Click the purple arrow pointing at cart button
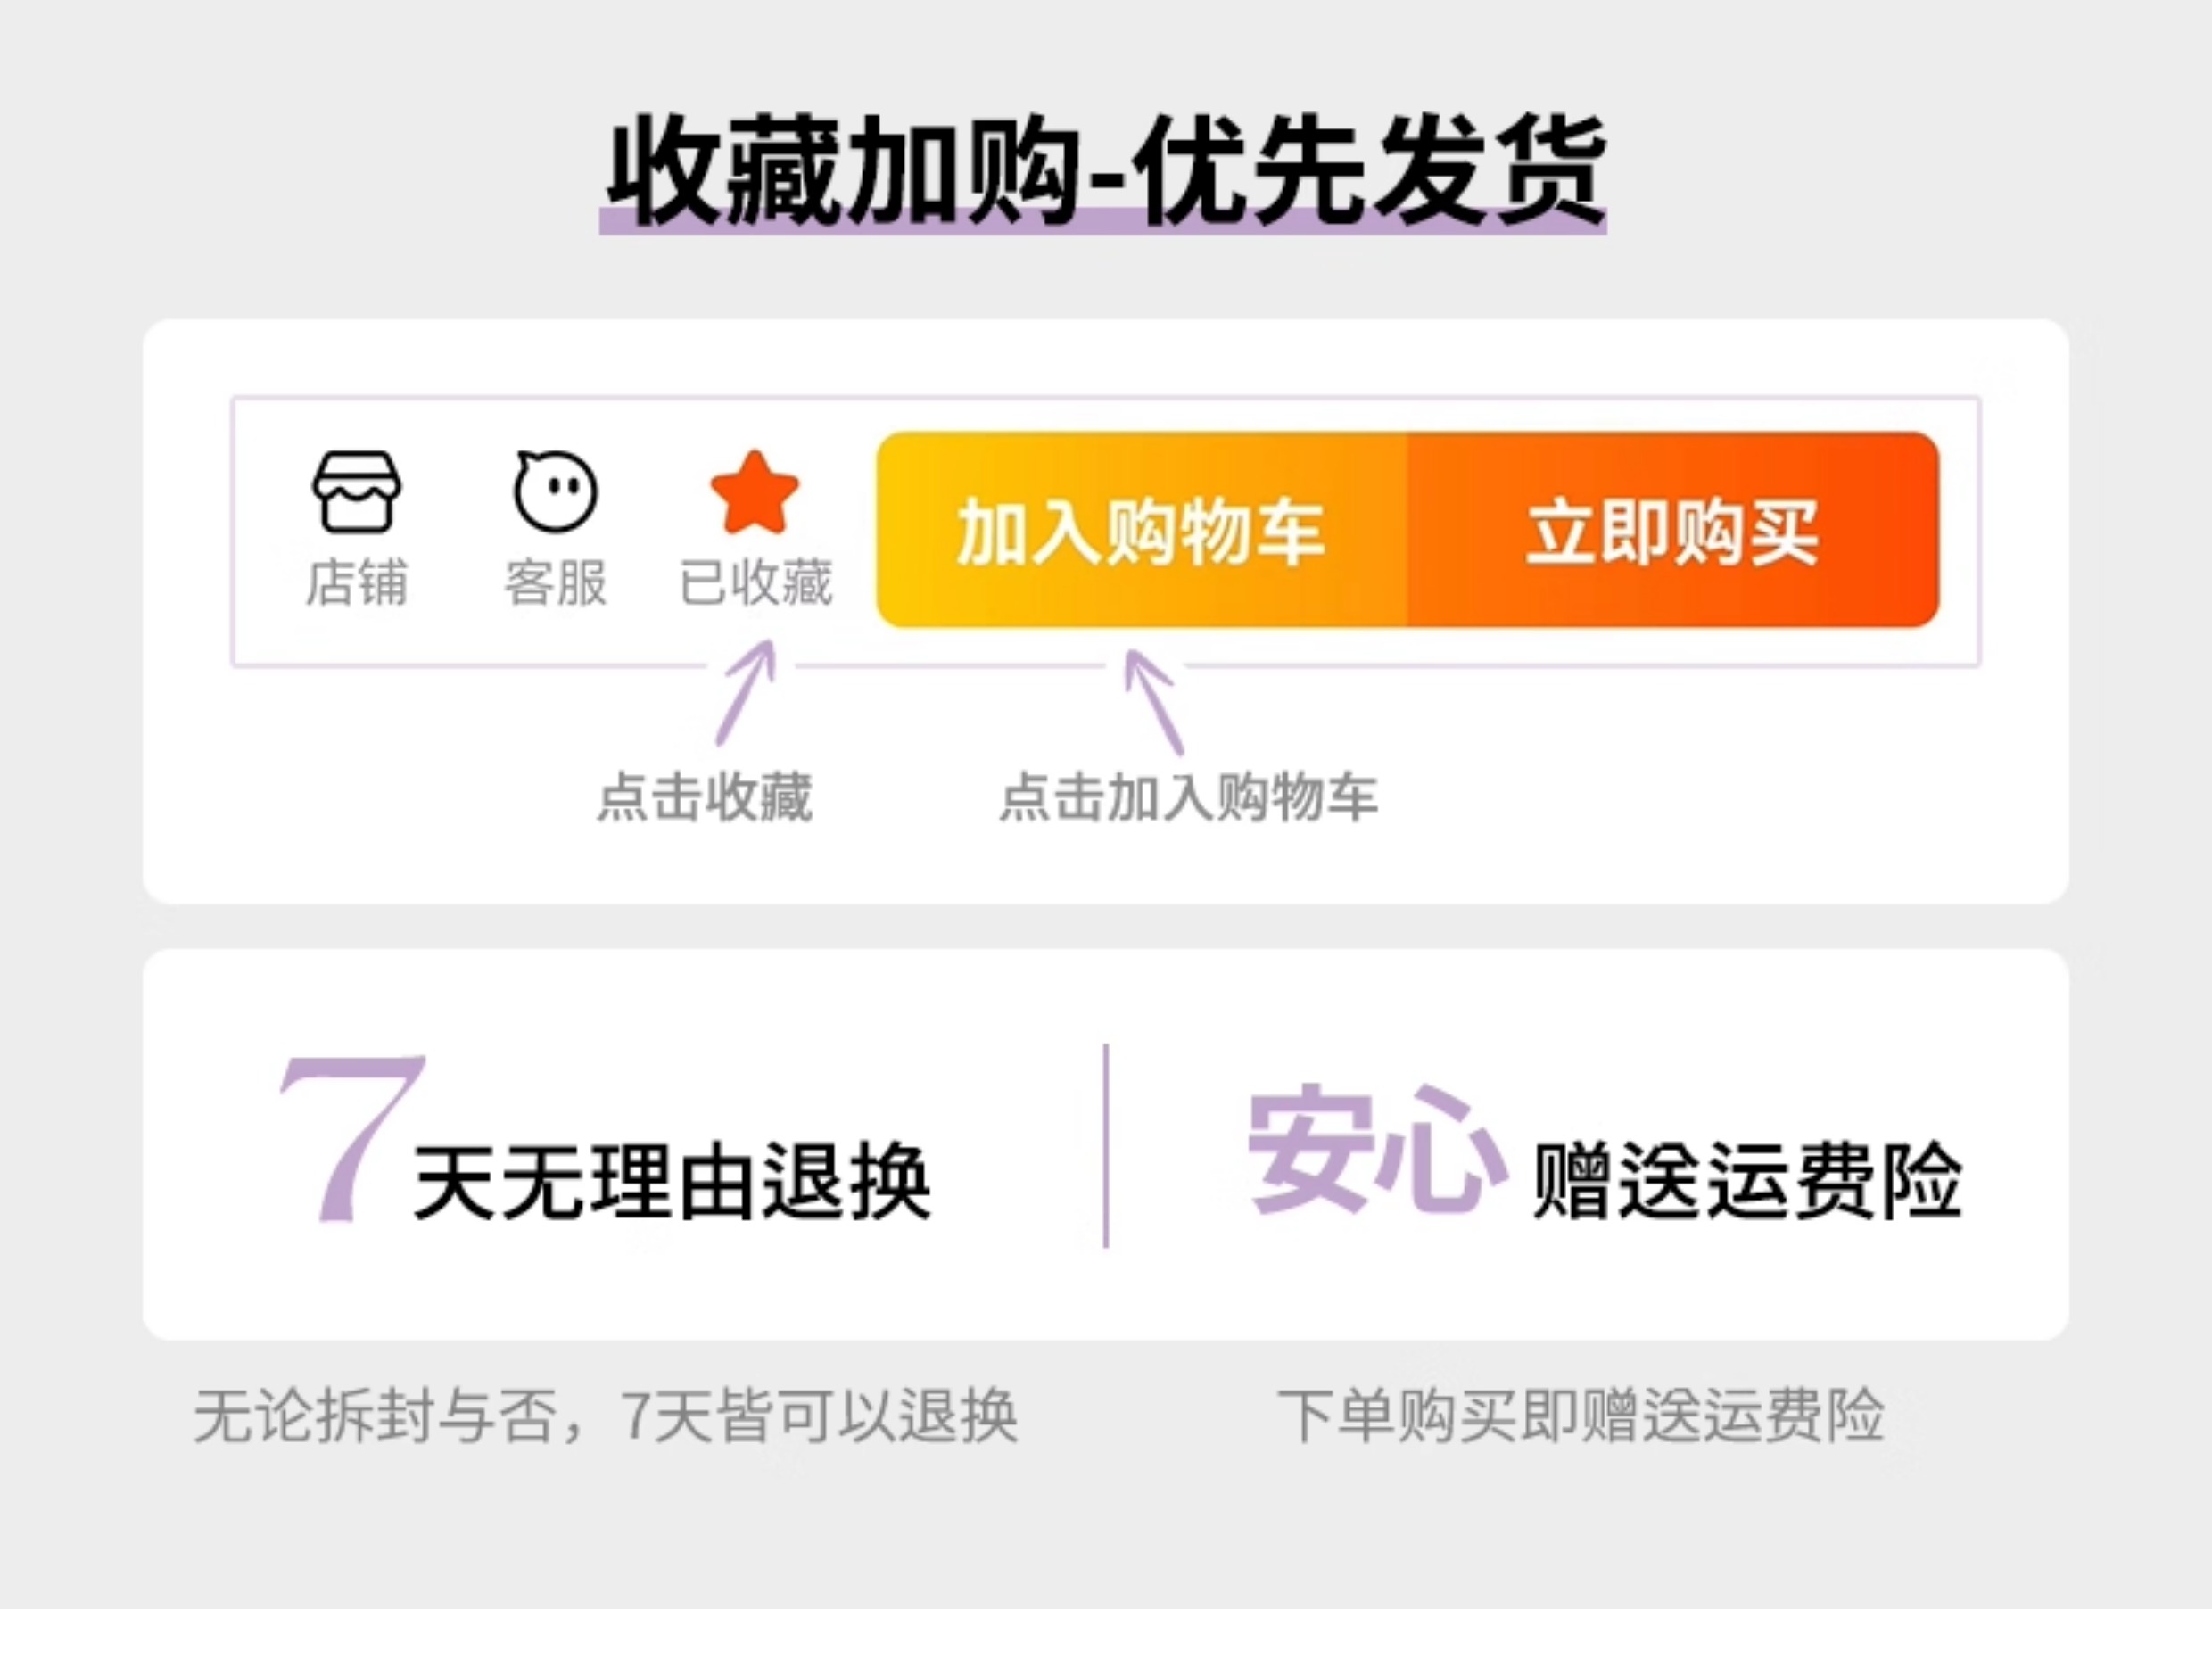This screenshot has width=2212, height=1659. pyautogui.click(x=1153, y=702)
